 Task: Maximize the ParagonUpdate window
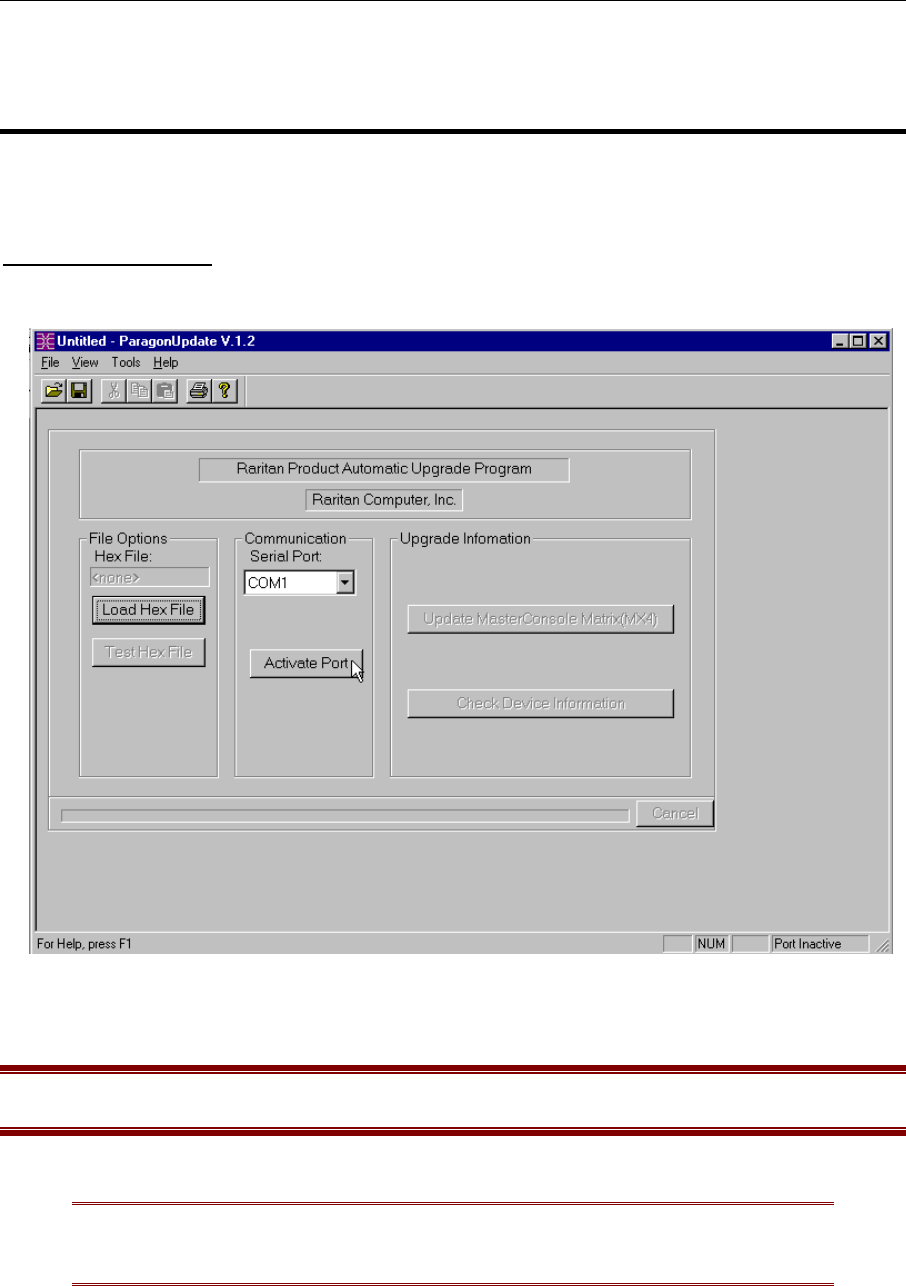[x=859, y=341]
